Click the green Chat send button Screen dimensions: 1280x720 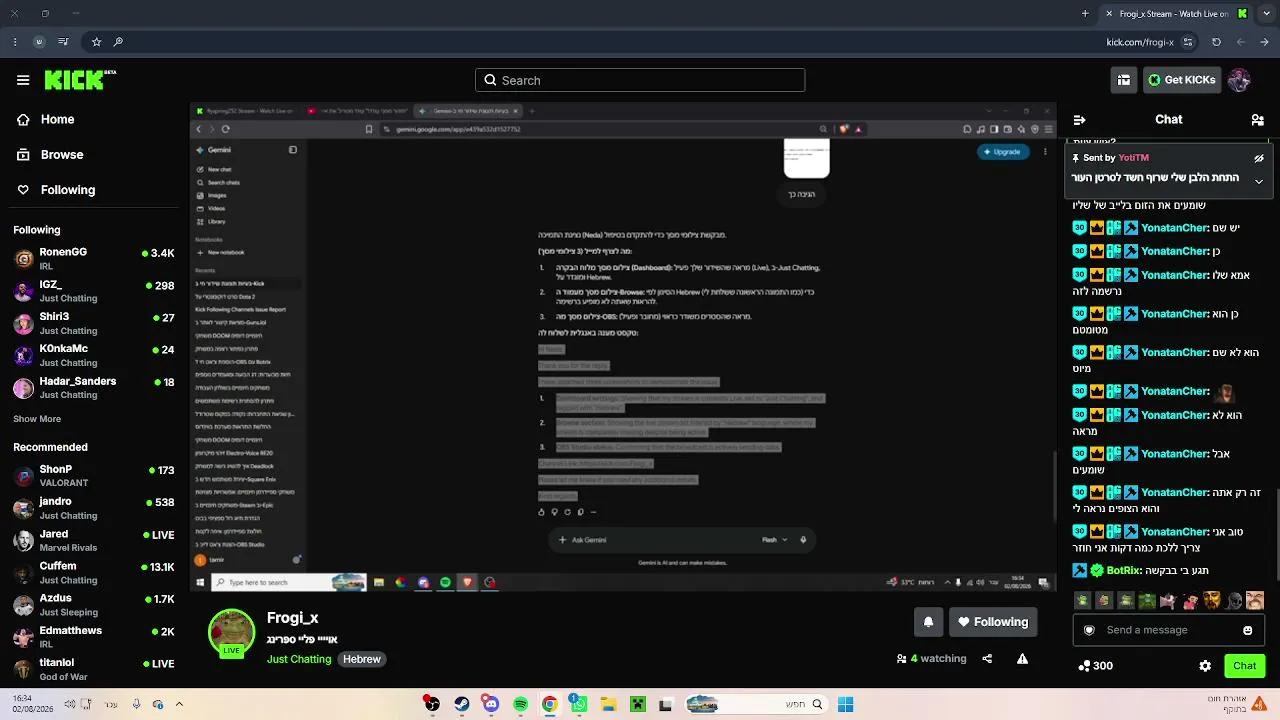[x=1244, y=666]
